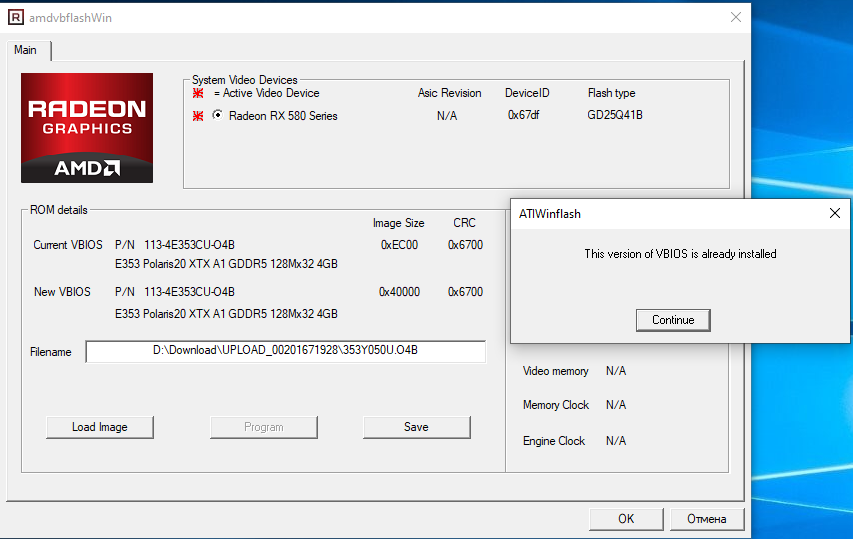The width and height of the screenshot is (853, 539).
Task: Click the Load Image button
Action: (x=100, y=427)
